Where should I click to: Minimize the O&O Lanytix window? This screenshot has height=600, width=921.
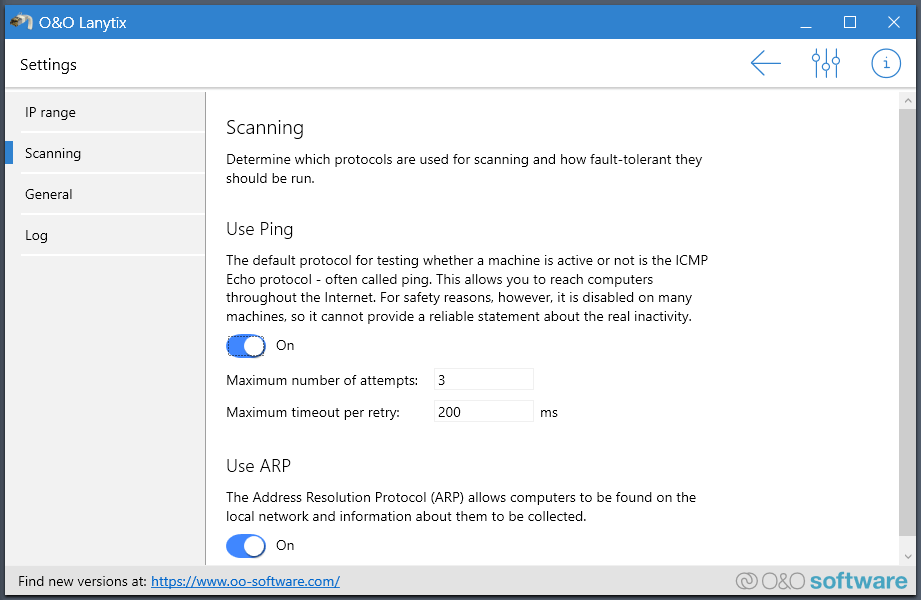click(x=806, y=22)
